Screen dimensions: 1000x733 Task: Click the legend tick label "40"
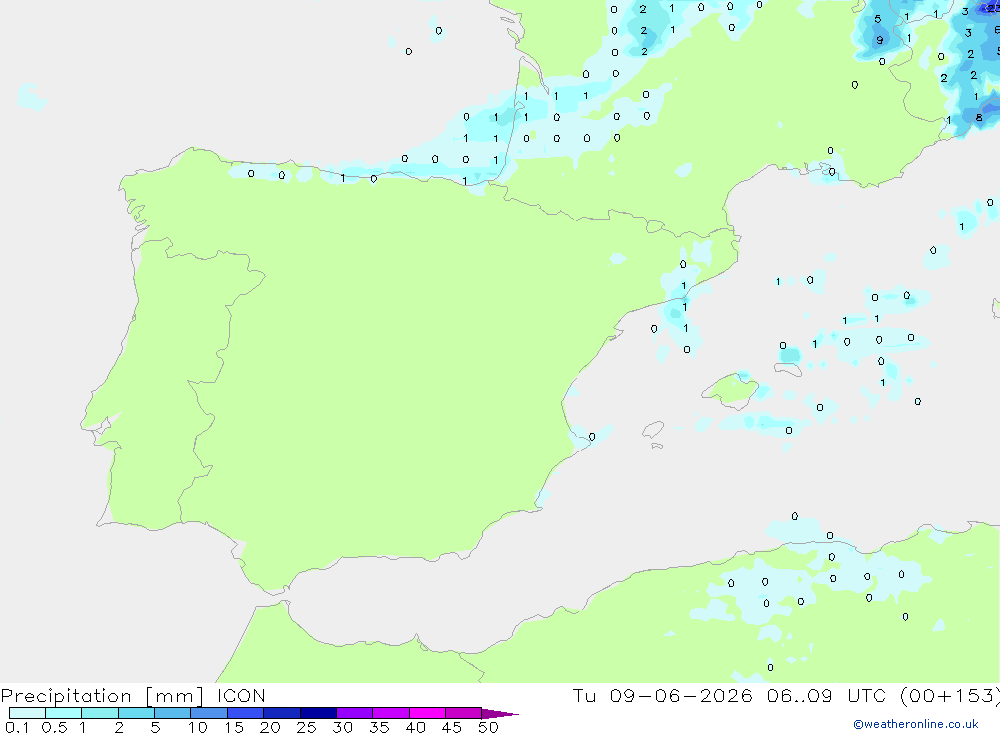pyautogui.click(x=415, y=727)
